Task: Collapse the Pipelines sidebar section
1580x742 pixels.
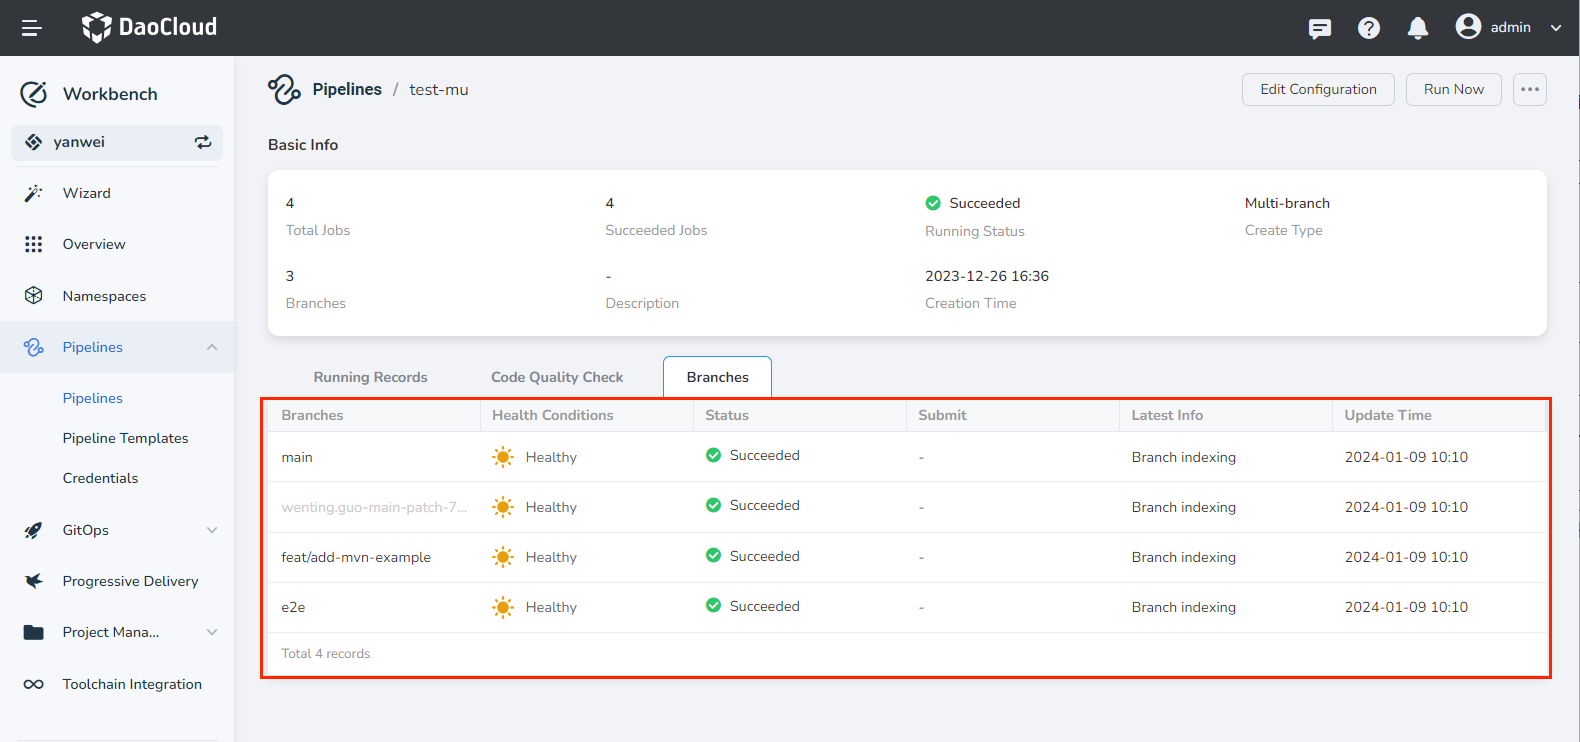Action: (212, 347)
